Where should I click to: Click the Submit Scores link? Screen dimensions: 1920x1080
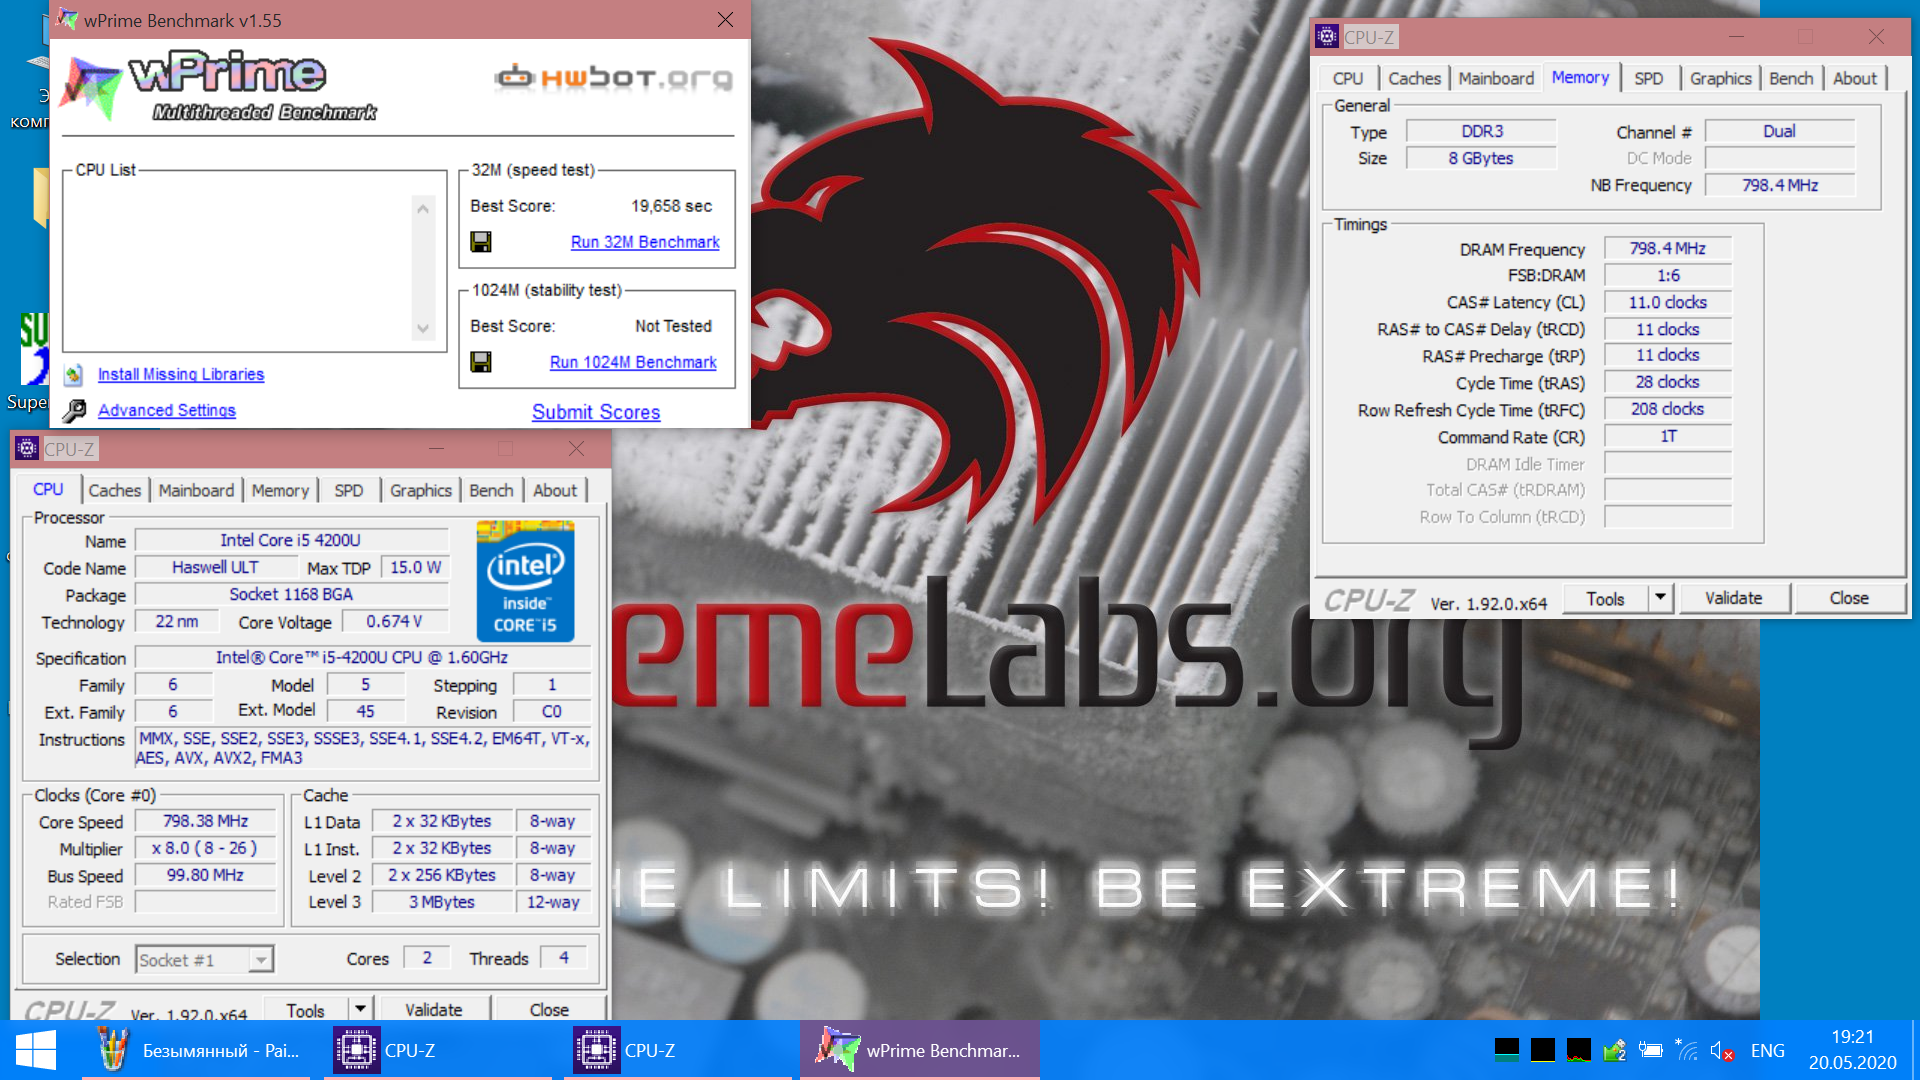(596, 412)
